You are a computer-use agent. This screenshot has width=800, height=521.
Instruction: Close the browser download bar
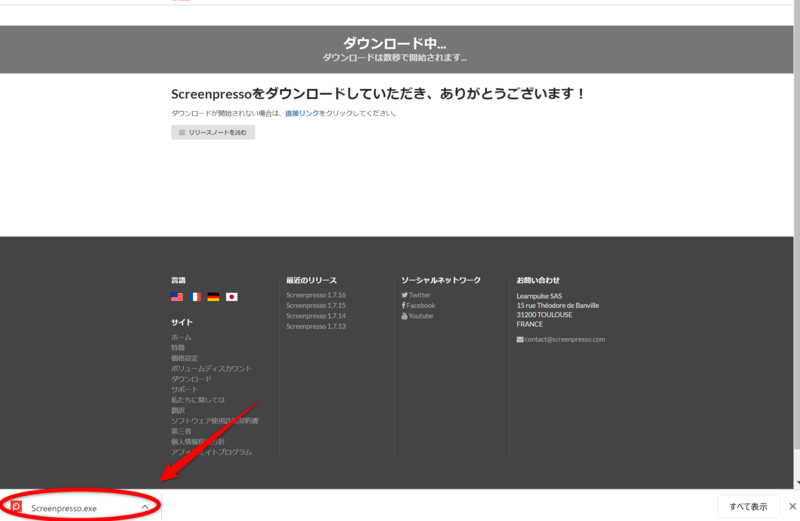coord(792,507)
